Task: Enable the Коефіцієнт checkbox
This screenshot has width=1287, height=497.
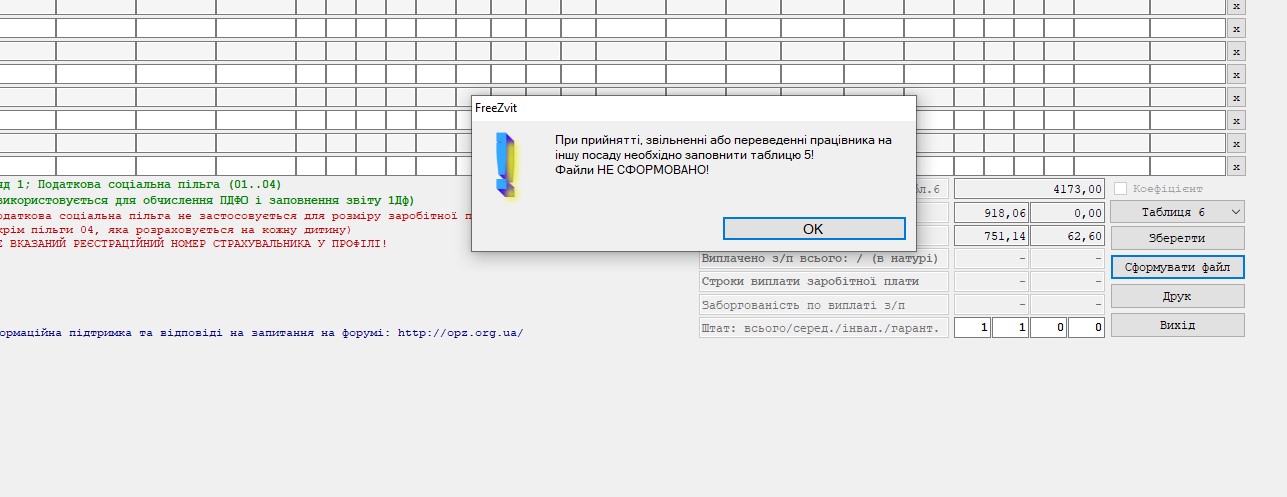Action: tap(1120, 188)
